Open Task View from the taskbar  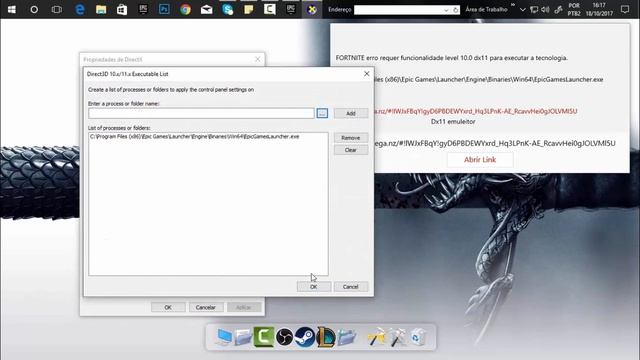pos(57,9)
